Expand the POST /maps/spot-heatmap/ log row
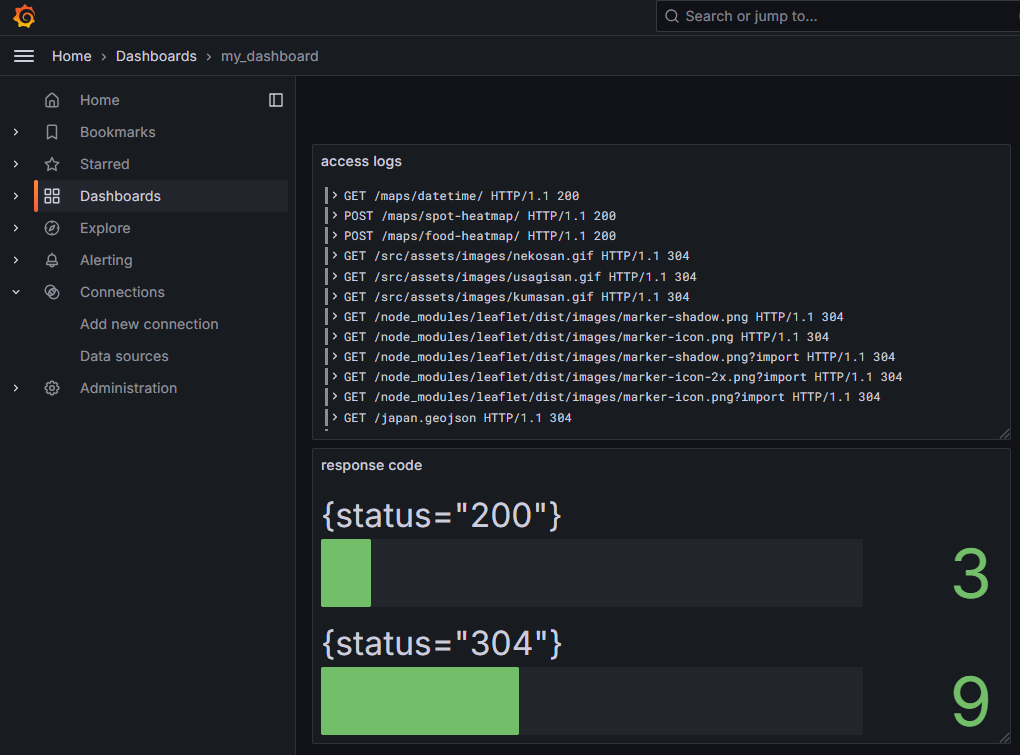 point(335,215)
